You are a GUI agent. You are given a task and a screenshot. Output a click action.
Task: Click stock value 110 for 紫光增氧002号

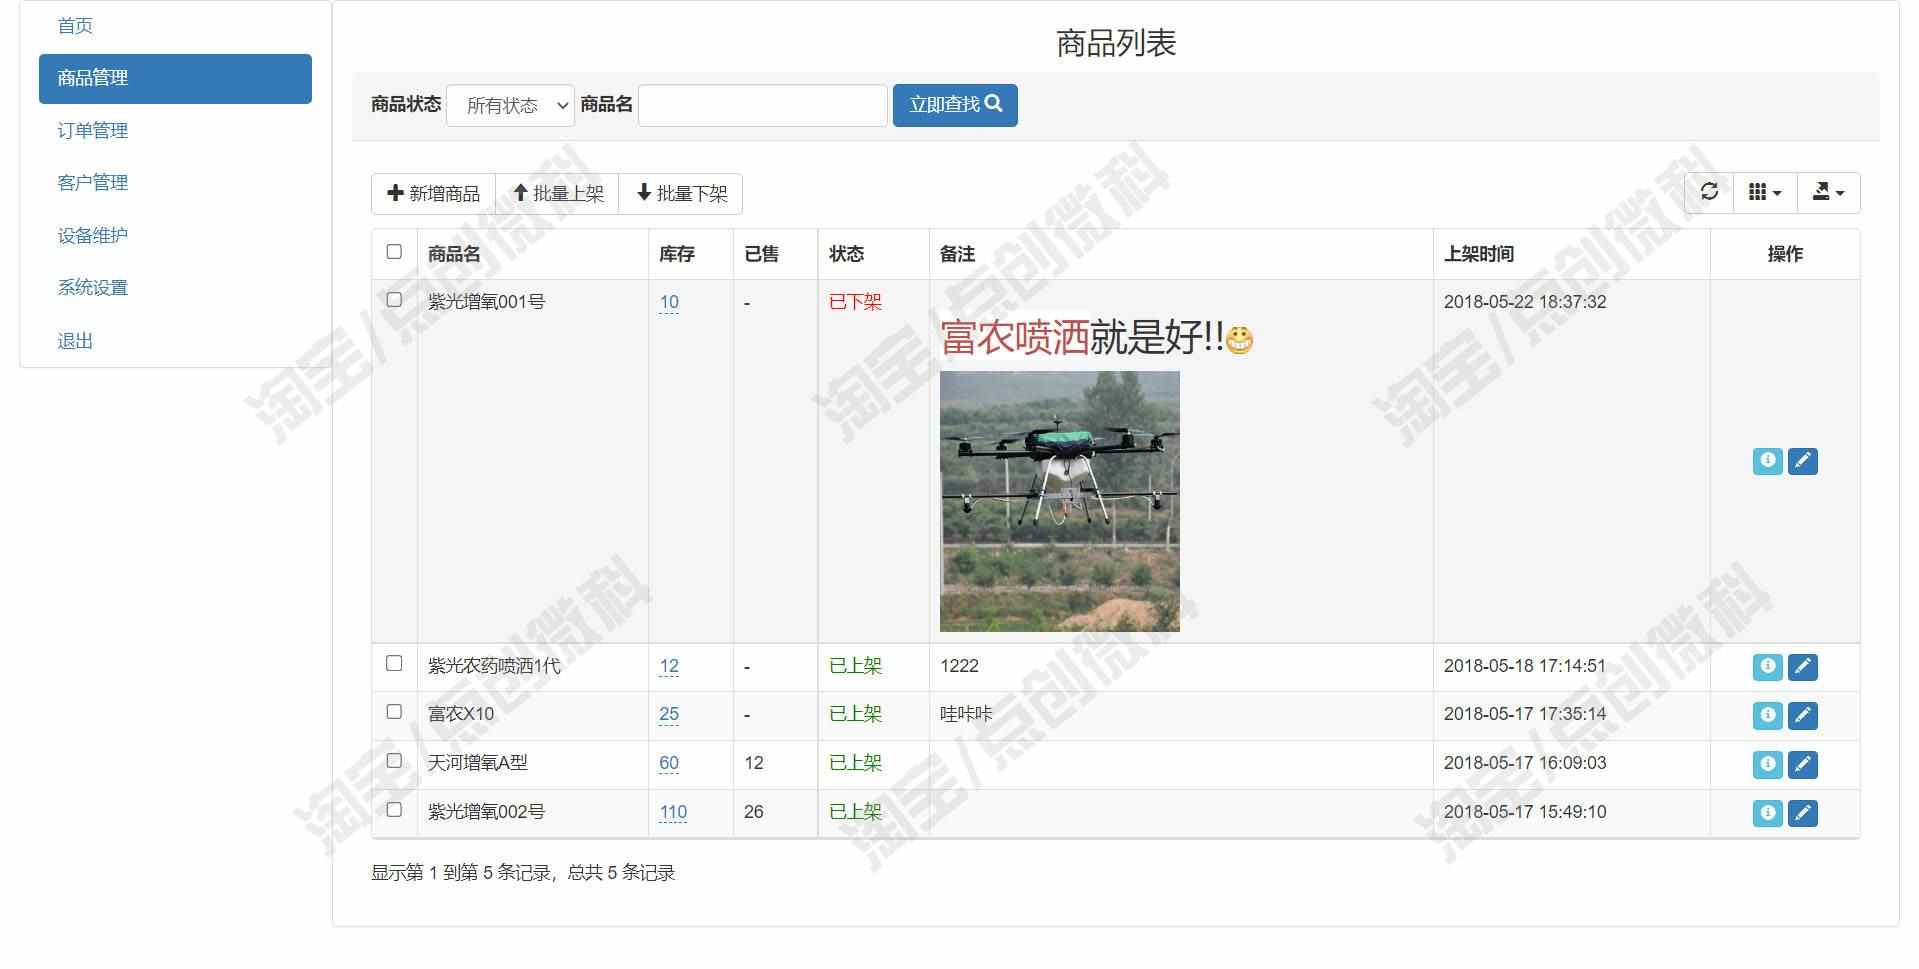pos(673,812)
